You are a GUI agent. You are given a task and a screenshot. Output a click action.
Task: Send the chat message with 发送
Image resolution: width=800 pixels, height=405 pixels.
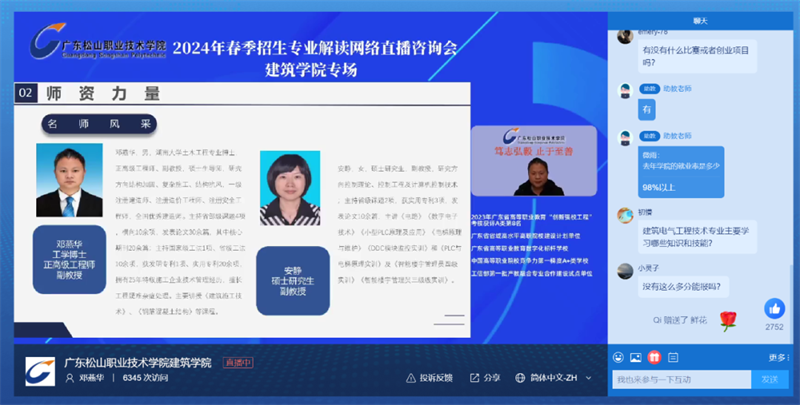coord(769,379)
